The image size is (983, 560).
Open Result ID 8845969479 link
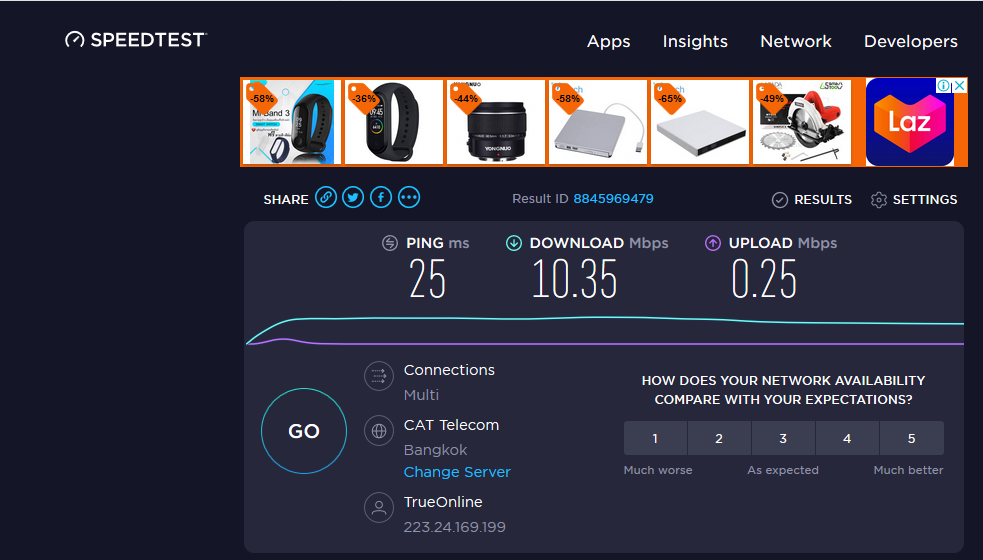(613, 199)
